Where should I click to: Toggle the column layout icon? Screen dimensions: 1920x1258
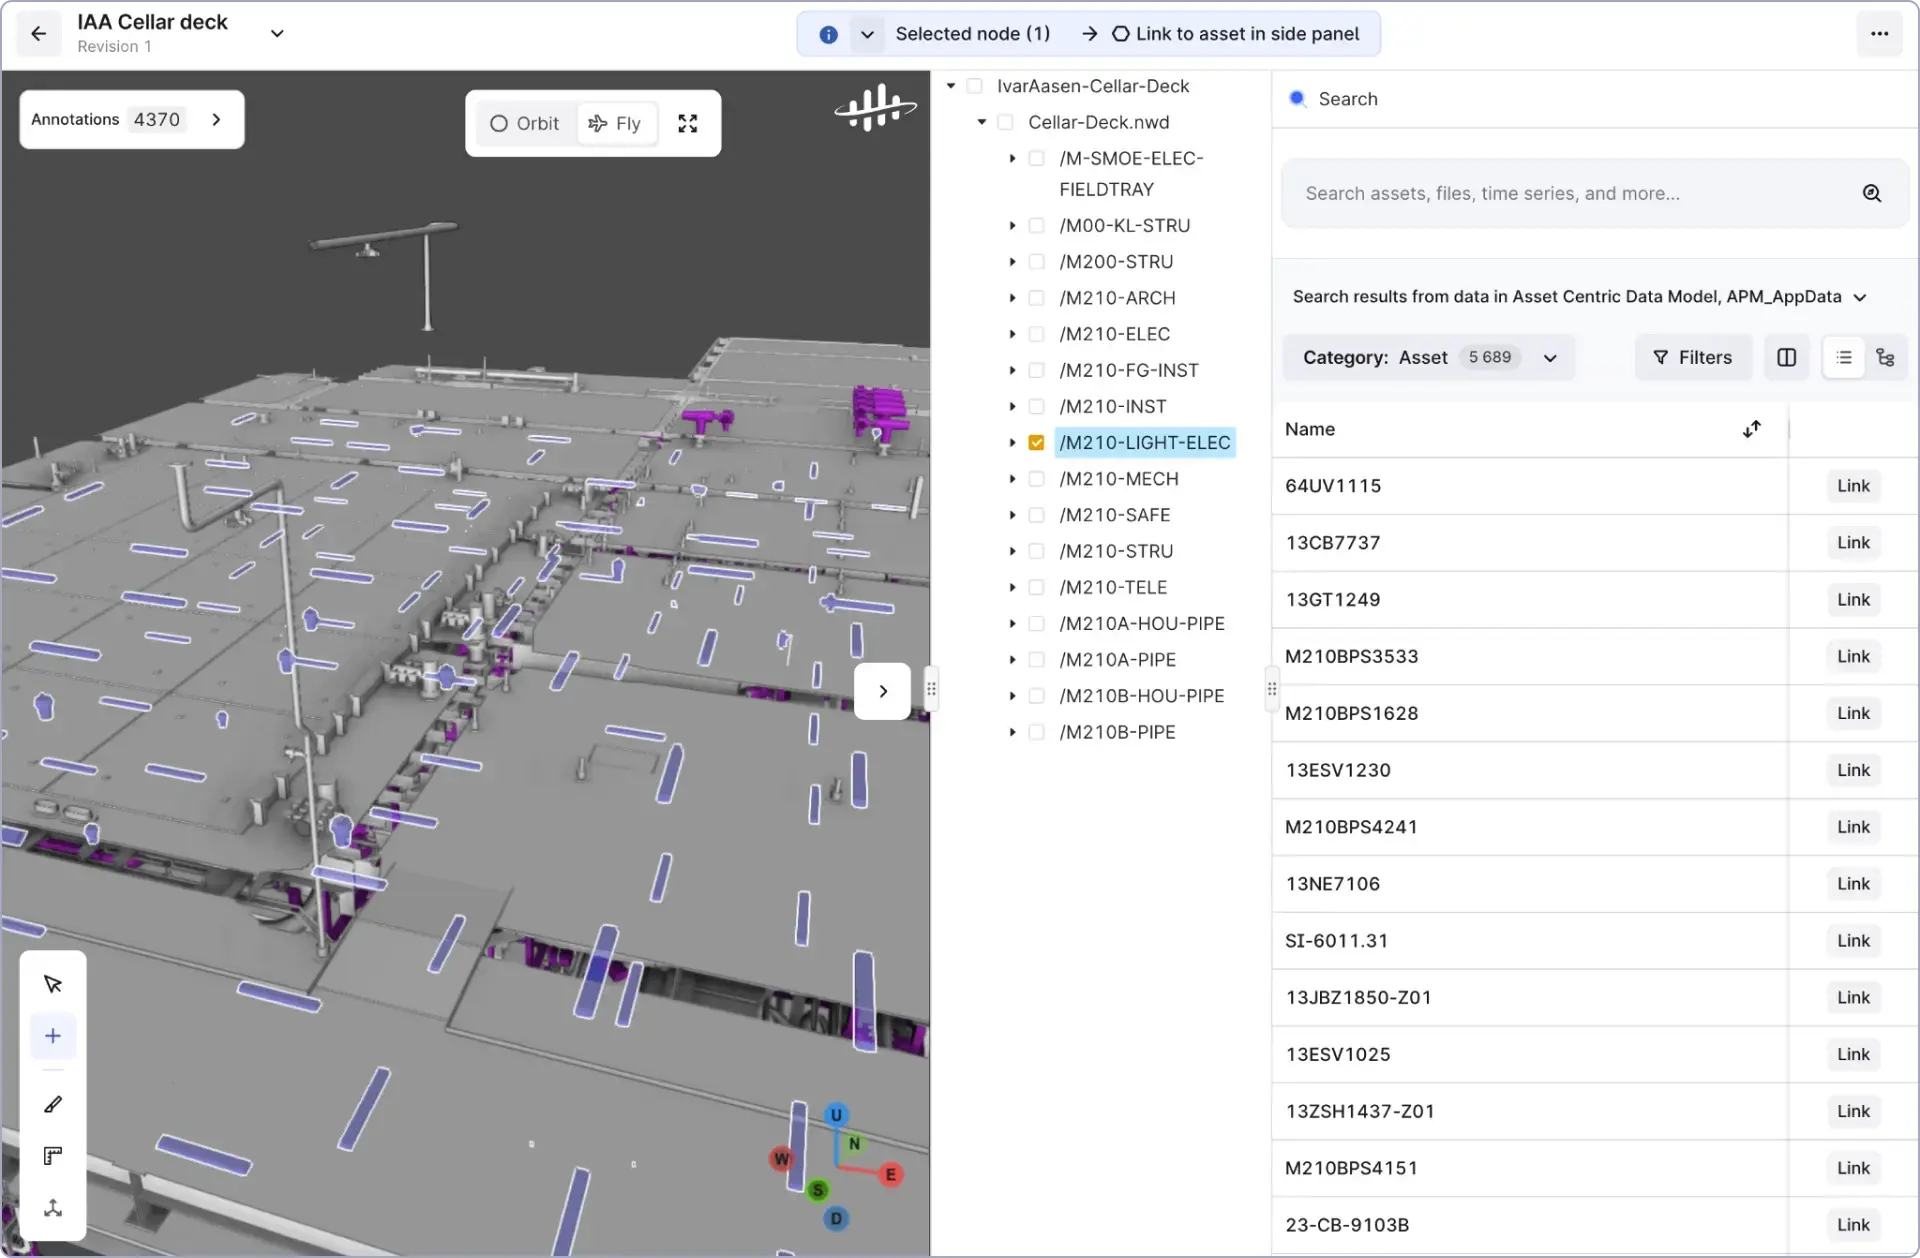[x=1787, y=358]
